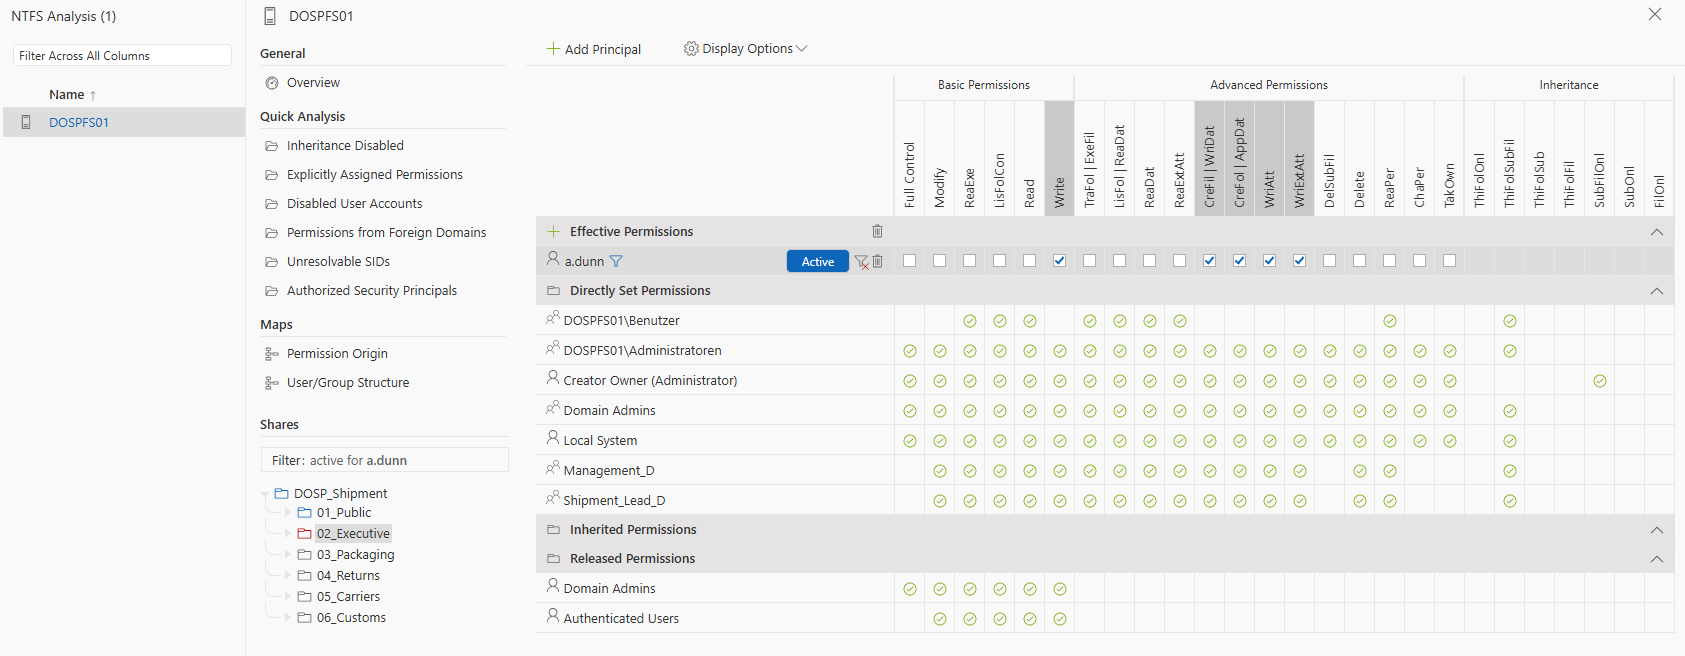Click the Overview icon
Image resolution: width=1685 pixels, height=656 pixels.
[272, 83]
